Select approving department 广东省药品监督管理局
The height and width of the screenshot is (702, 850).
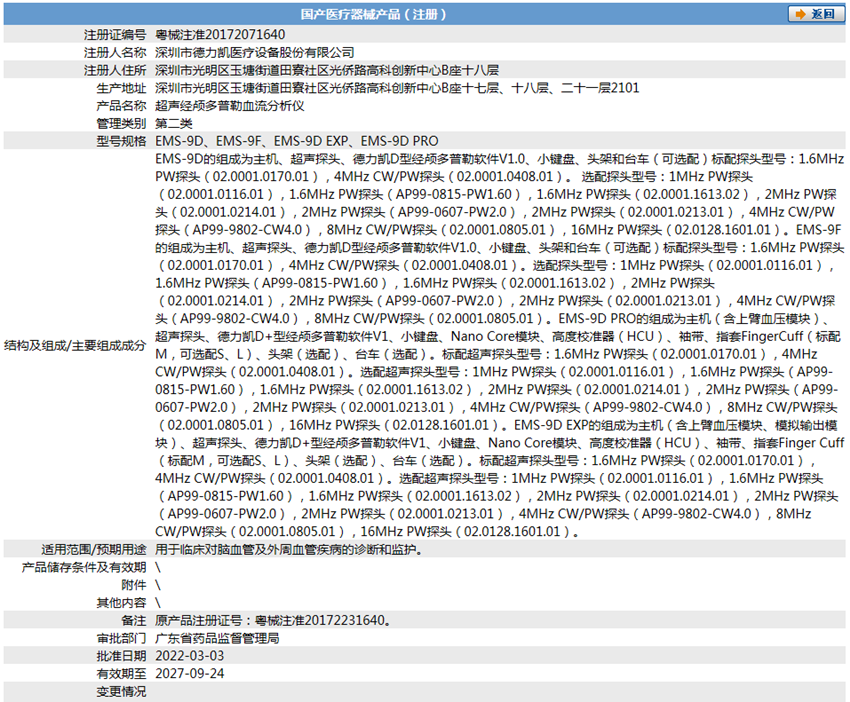point(217,639)
